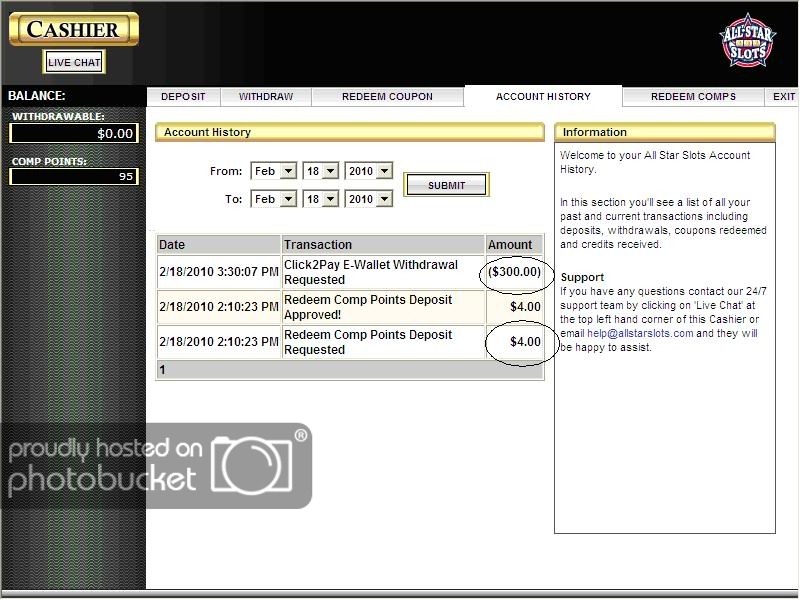Image resolution: width=800 pixels, height=600 pixels.
Task: Switch to the Withdraw tab
Action: point(266,96)
